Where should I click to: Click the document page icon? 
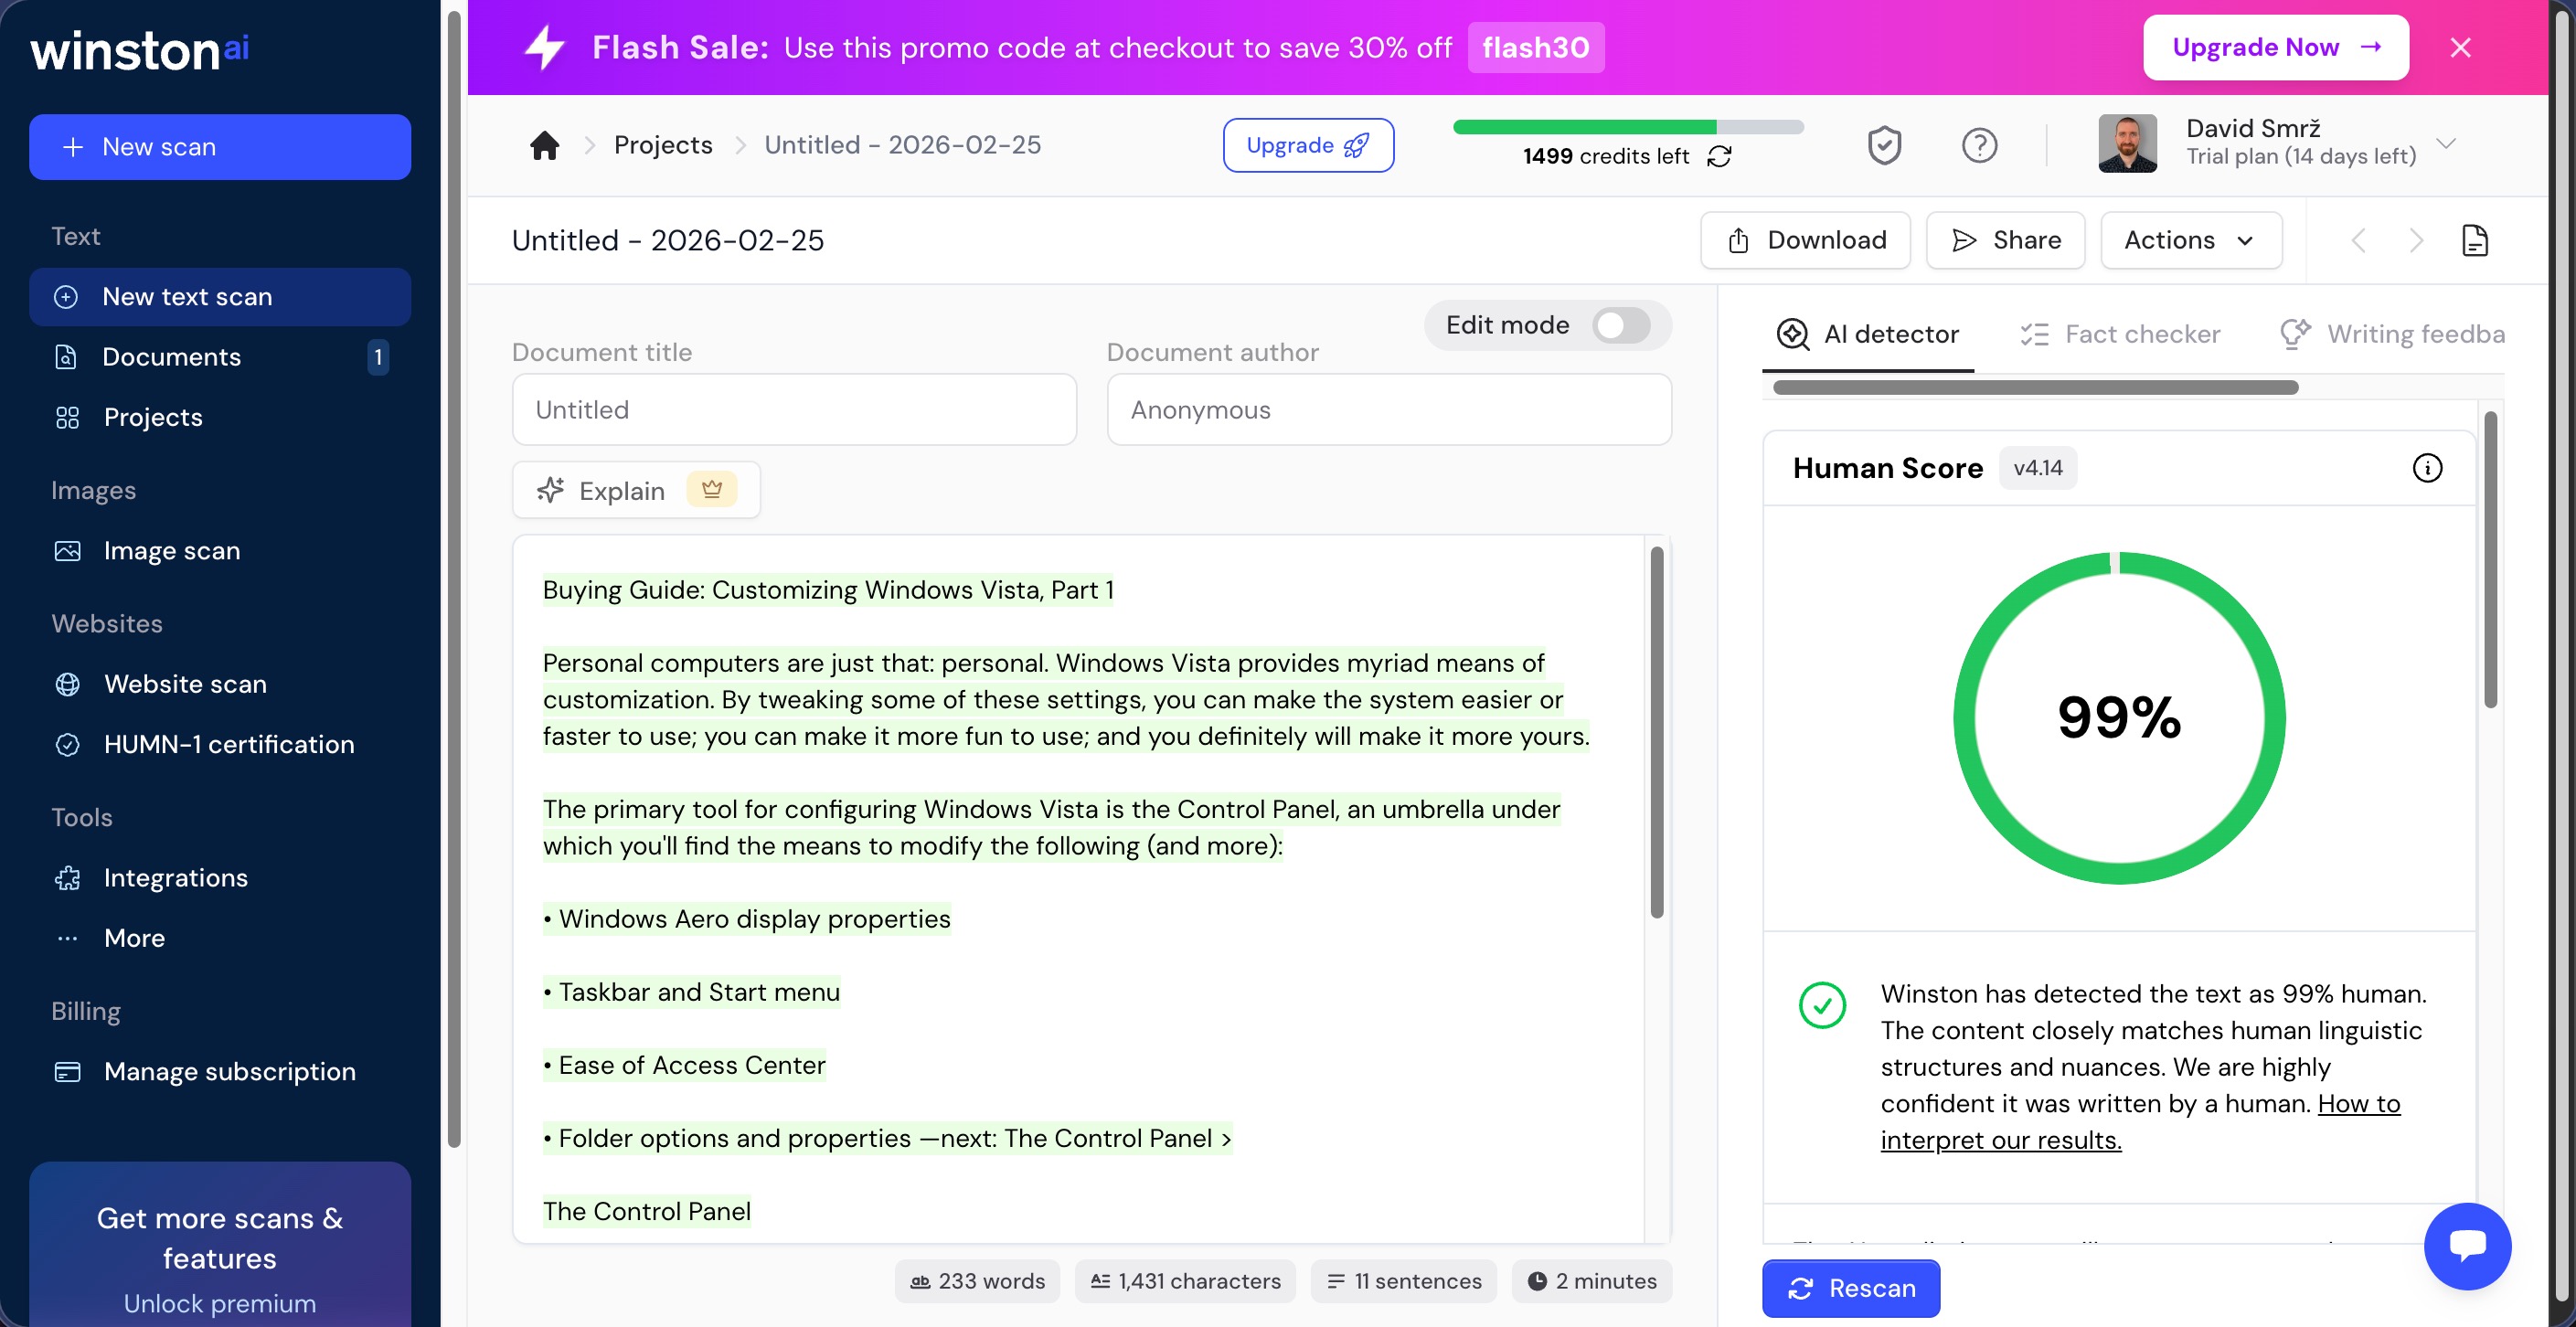pos(2474,240)
